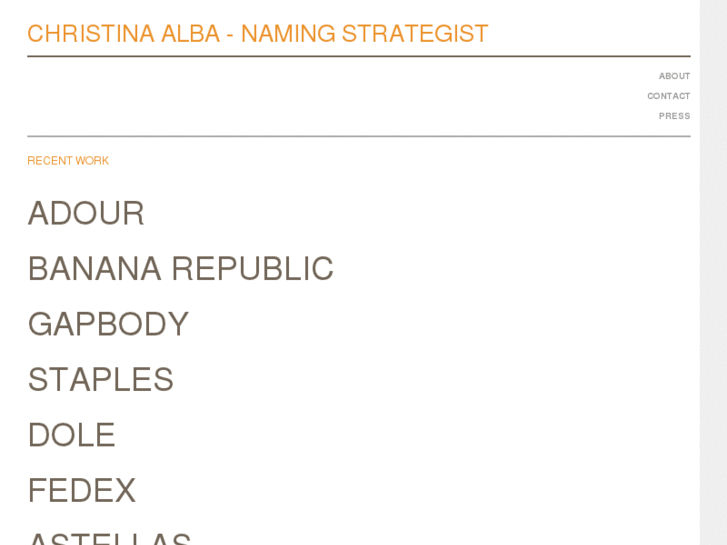The height and width of the screenshot is (545, 727).
Task: Navigate home via the orange site header
Action: click(257, 33)
